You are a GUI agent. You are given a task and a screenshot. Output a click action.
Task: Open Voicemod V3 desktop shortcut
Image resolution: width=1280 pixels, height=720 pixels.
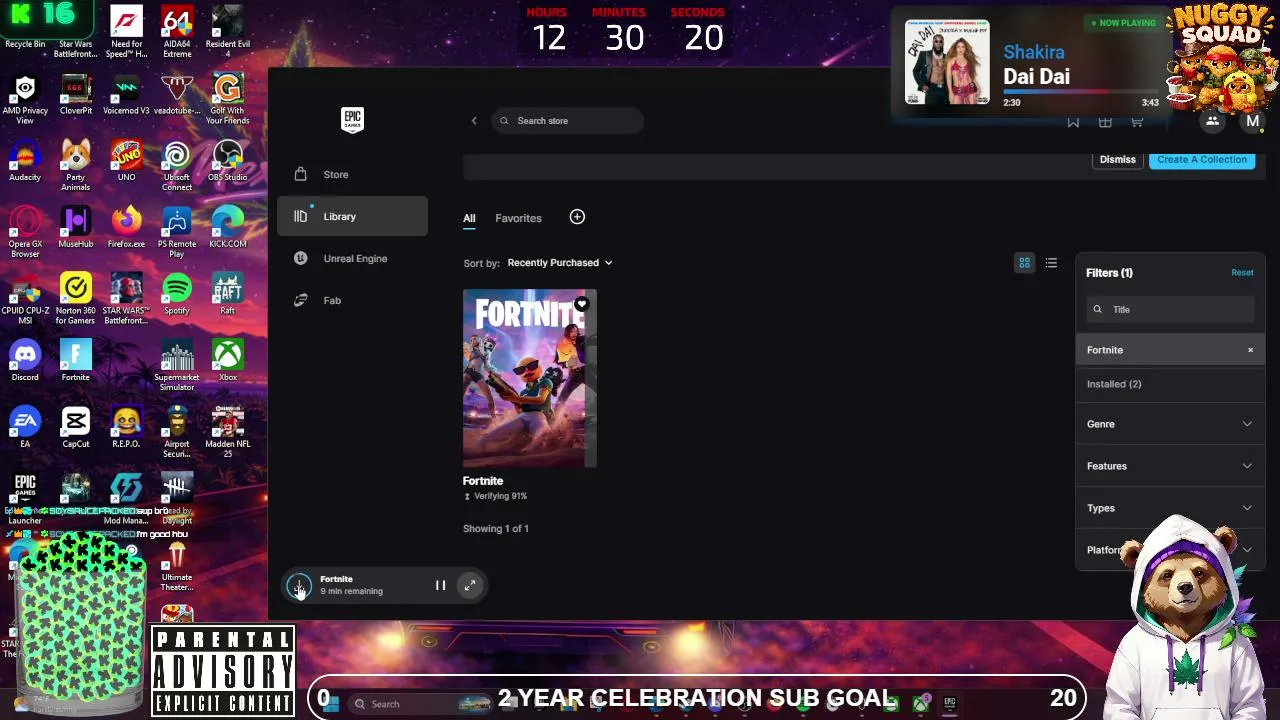pyautogui.click(x=126, y=96)
